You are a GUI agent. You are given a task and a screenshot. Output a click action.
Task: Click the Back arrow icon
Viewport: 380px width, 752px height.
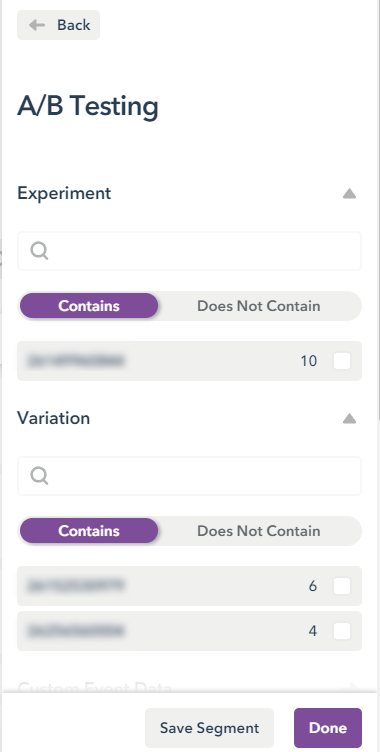[x=37, y=25]
